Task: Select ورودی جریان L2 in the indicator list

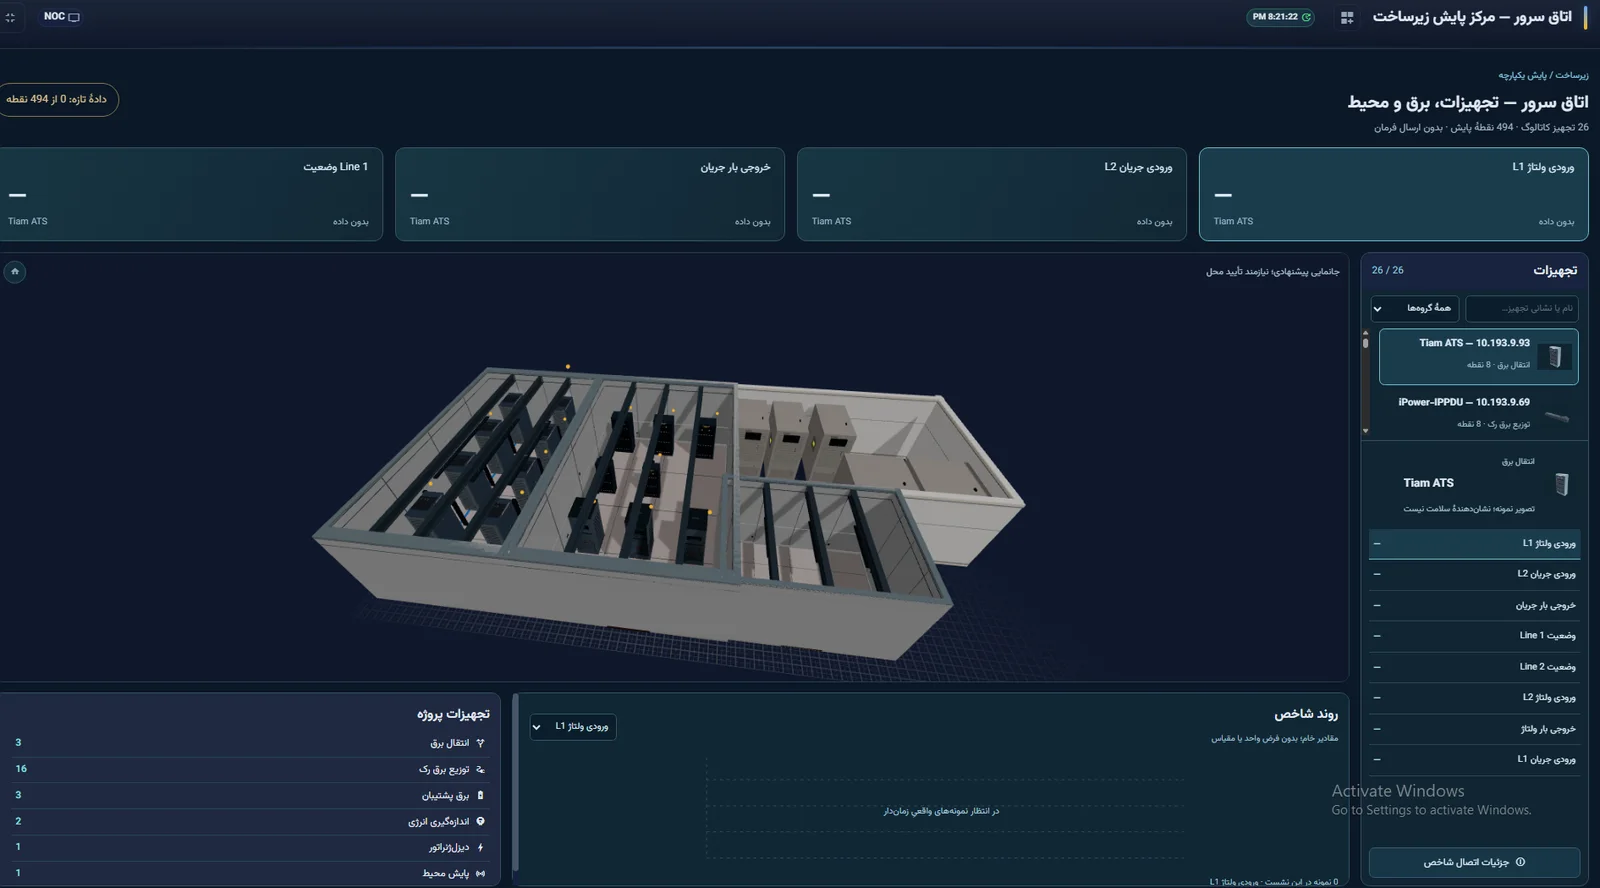Action: (1474, 574)
